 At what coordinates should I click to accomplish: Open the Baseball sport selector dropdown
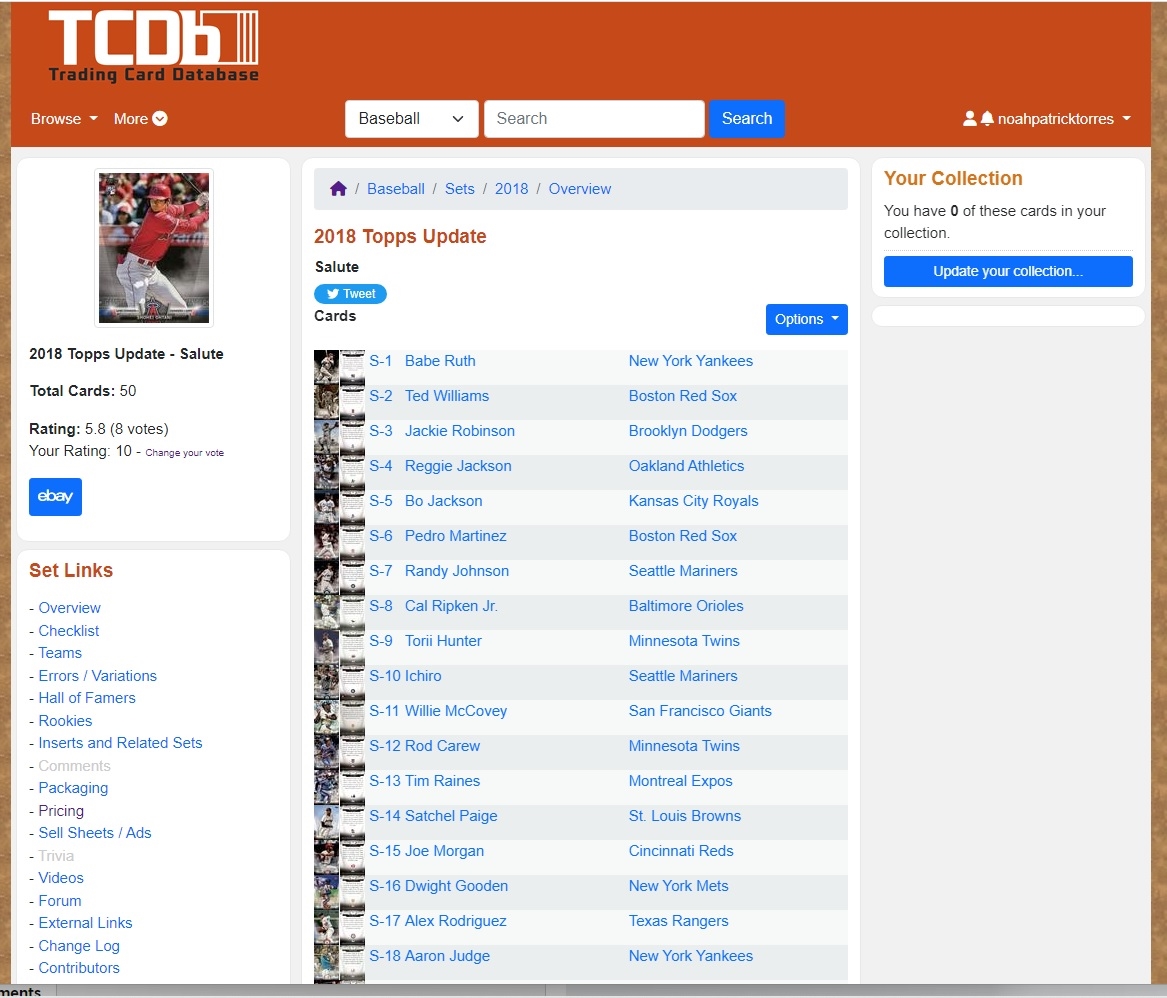pyautogui.click(x=412, y=118)
